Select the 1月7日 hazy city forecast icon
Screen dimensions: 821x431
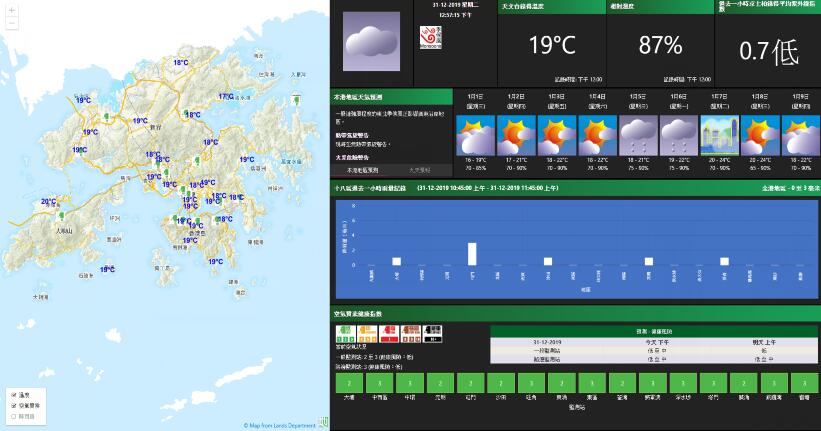(718, 135)
